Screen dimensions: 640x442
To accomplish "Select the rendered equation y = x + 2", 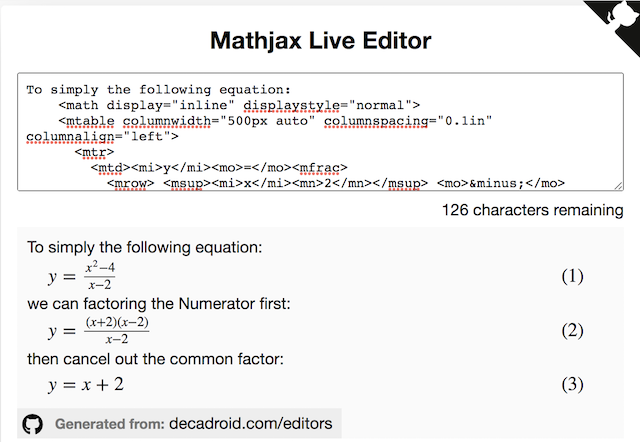I will [86, 384].
